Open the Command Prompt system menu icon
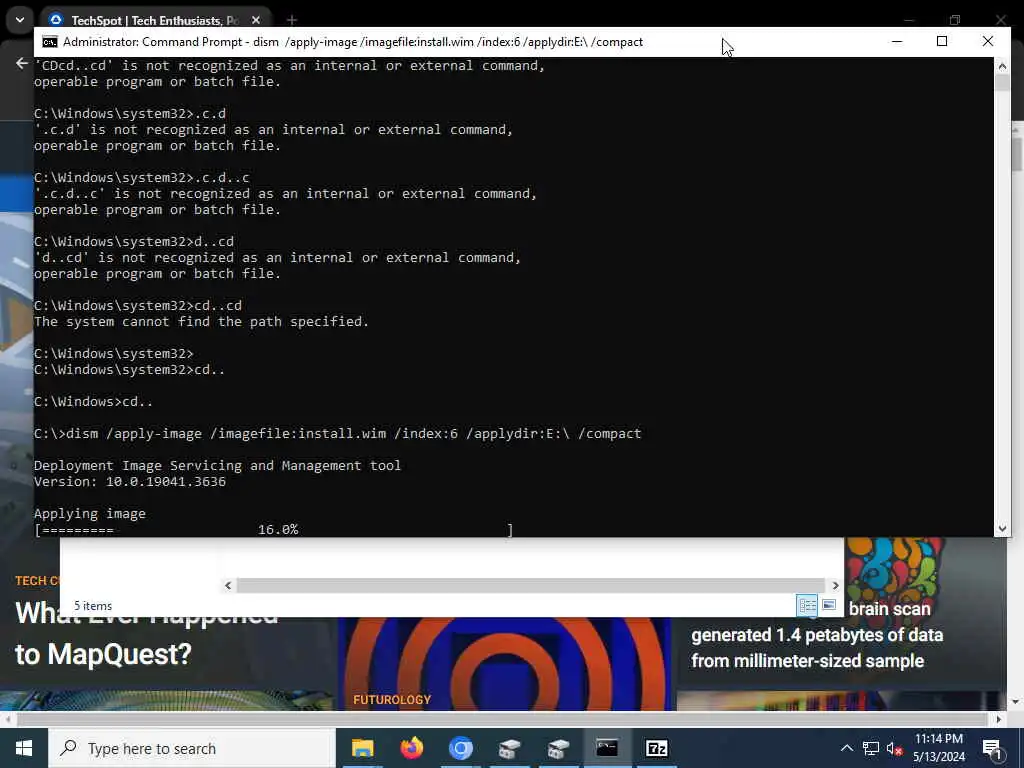Screen dimensions: 1024x768 click(50, 42)
